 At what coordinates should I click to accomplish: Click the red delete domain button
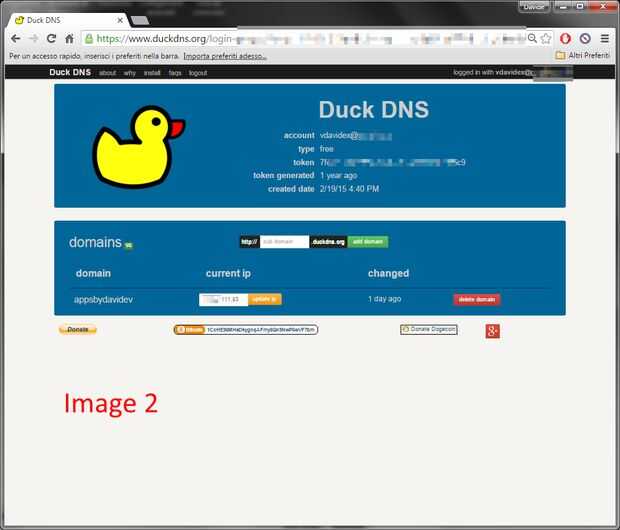point(476,299)
